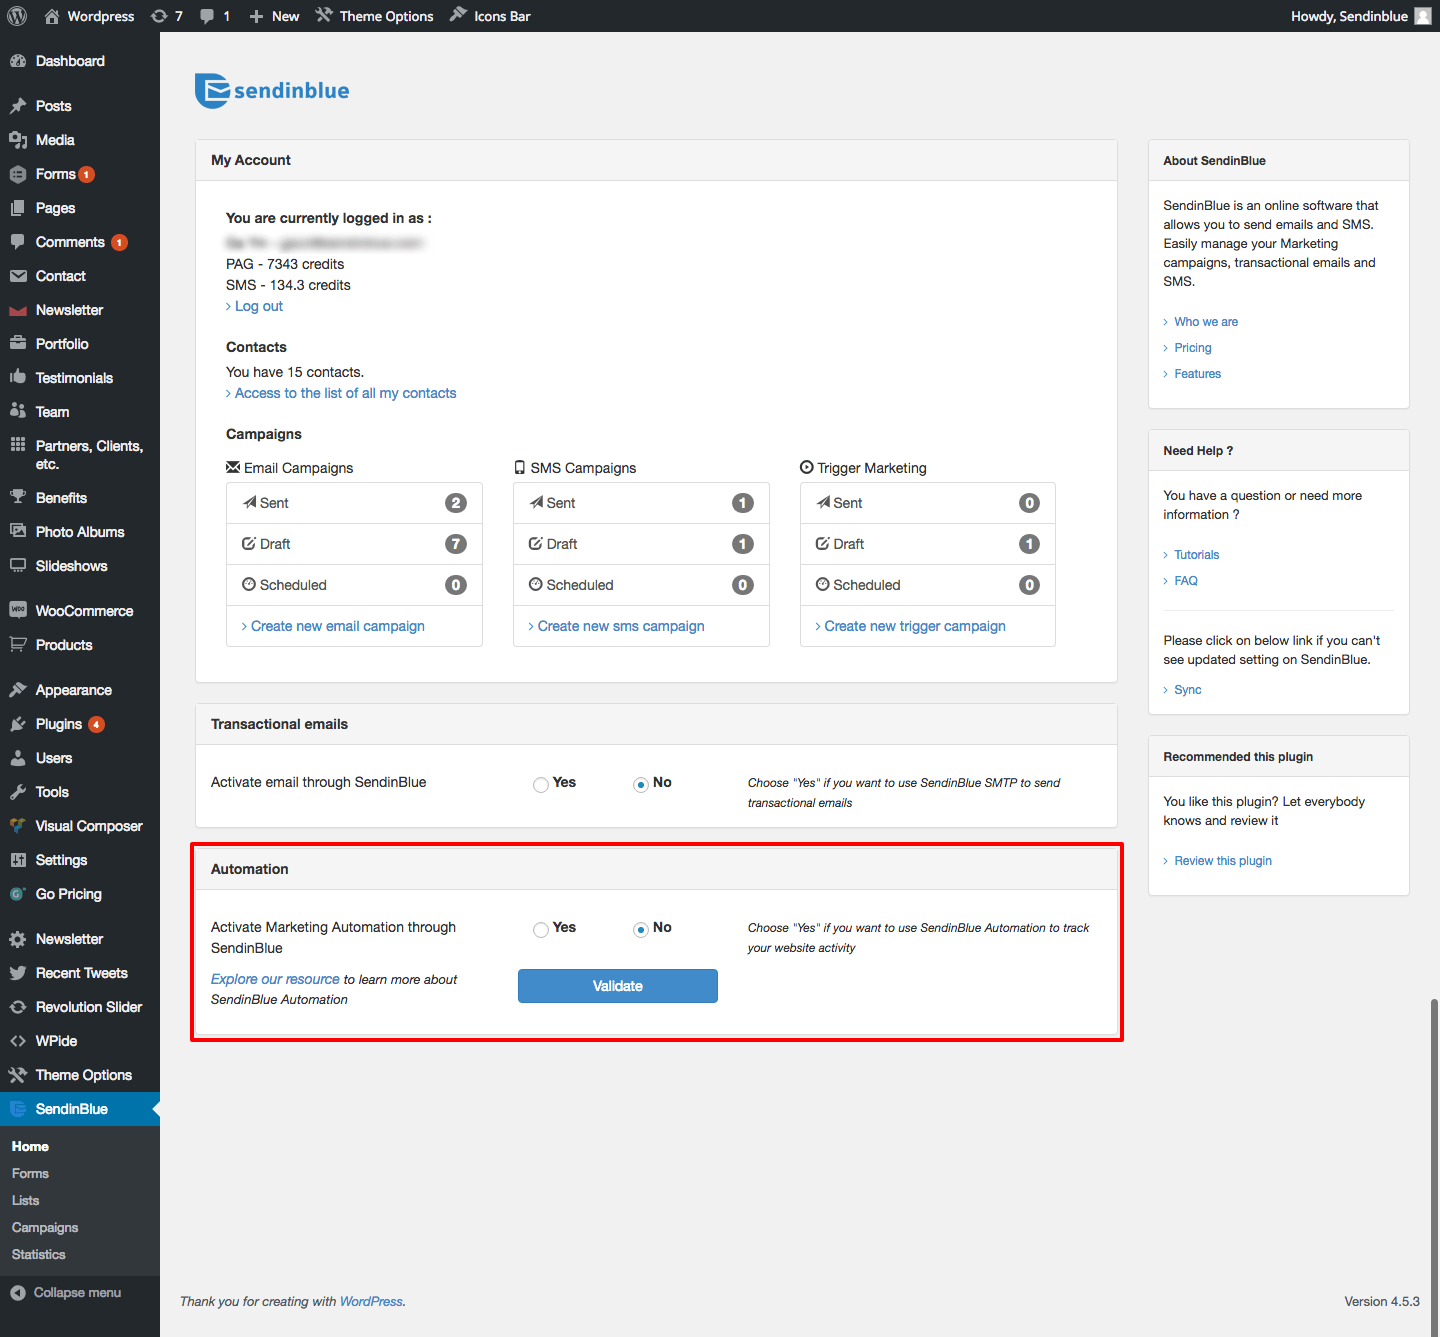Image resolution: width=1440 pixels, height=1337 pixels.
Task: Open Access to the list of all my contacts
Action: [x=345, y=393]
